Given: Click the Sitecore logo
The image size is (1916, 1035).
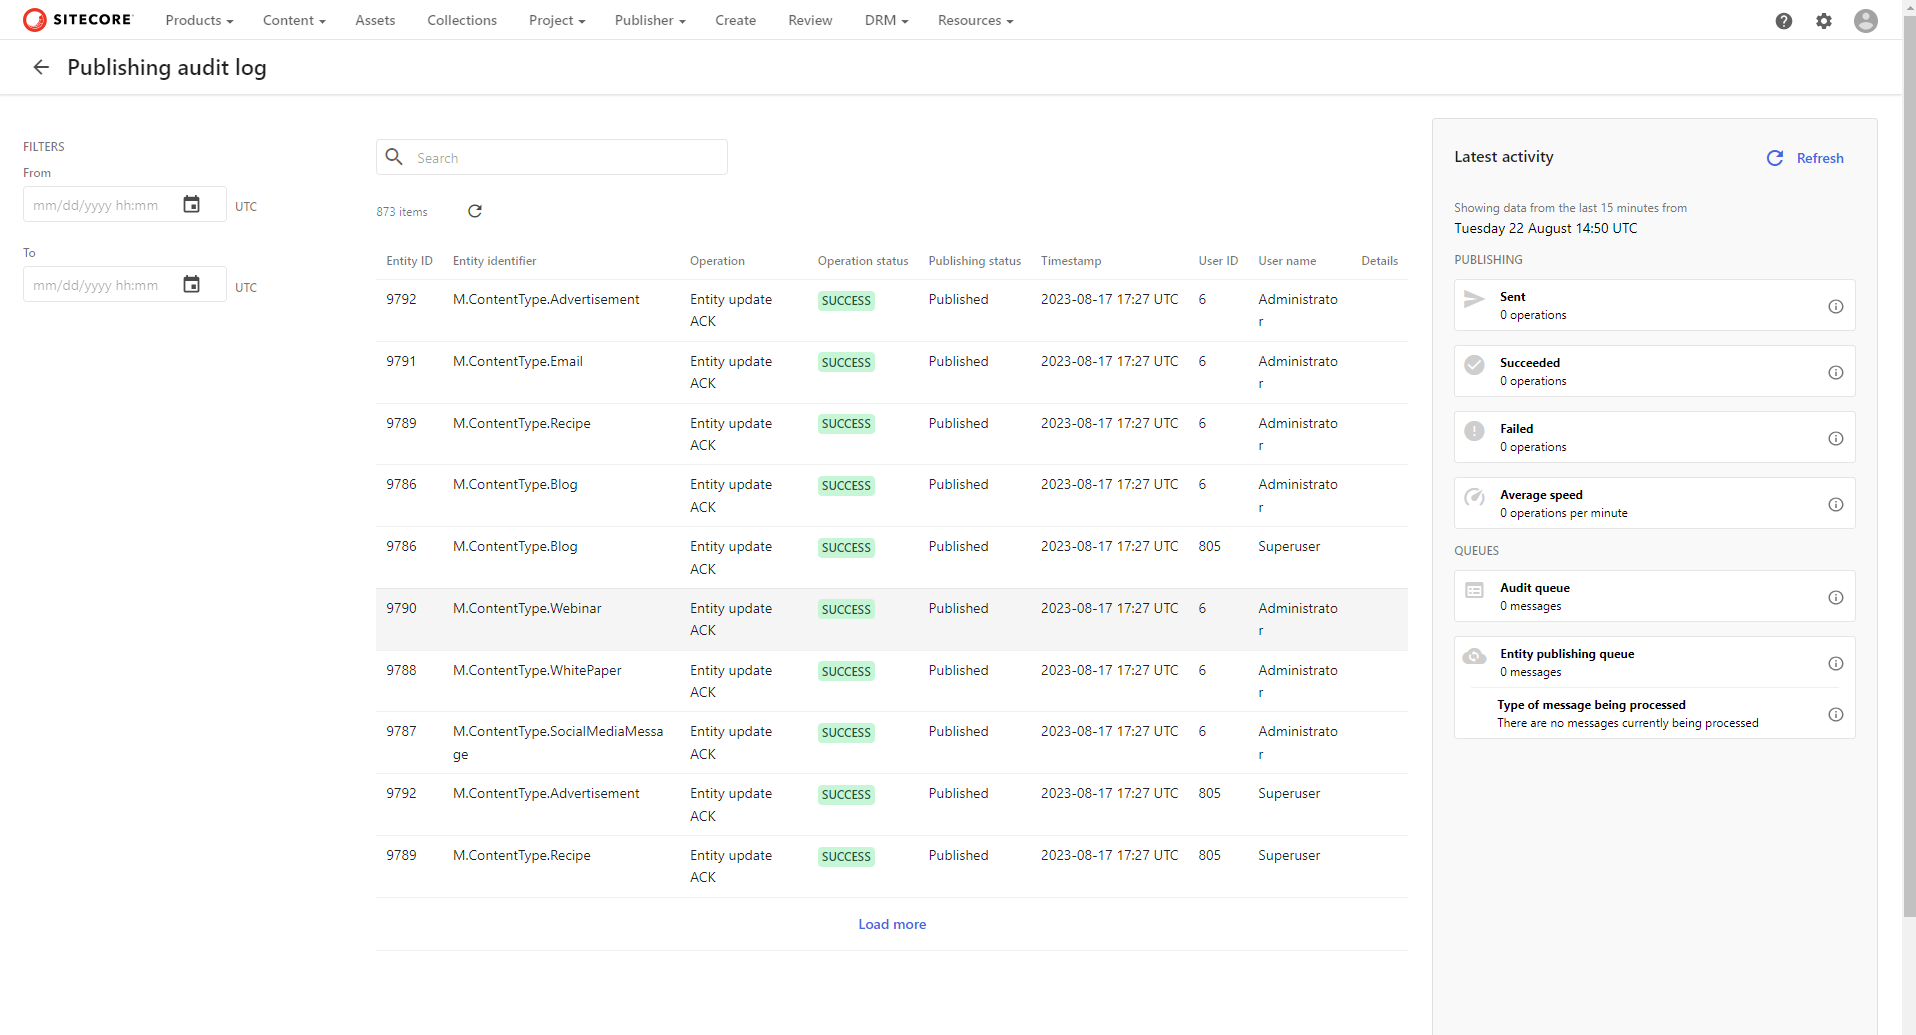Looking at the screenshot, I should (78, 20).
